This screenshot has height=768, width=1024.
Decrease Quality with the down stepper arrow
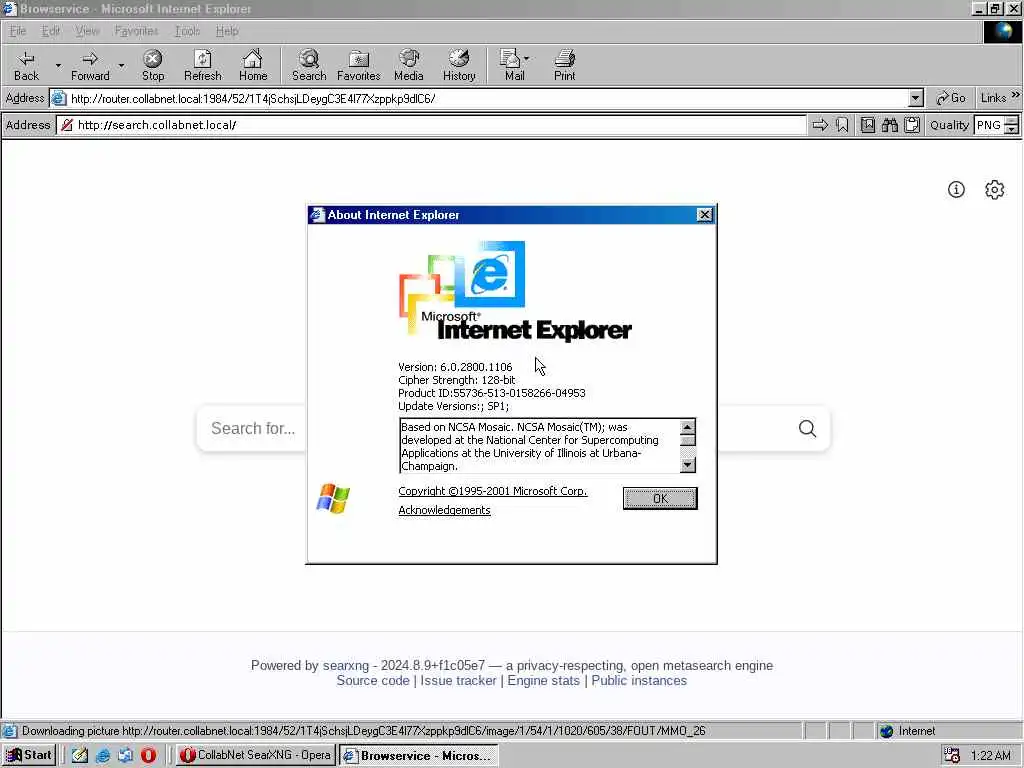(1012, 129)
